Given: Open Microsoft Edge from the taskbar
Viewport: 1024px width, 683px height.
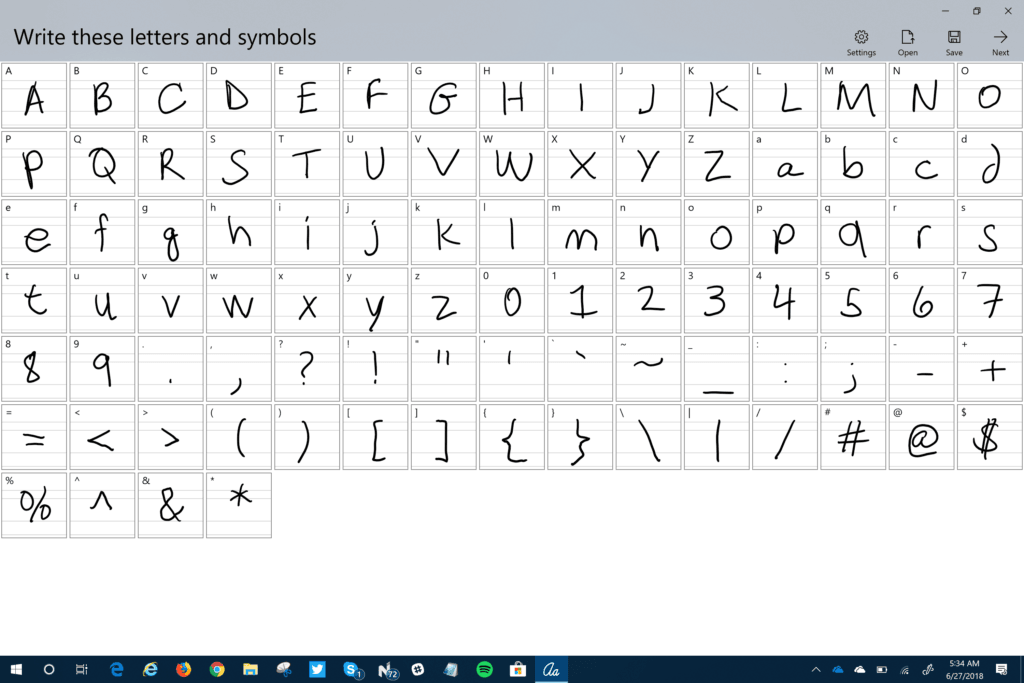Looking at the screenshot, I should (117, 668).
